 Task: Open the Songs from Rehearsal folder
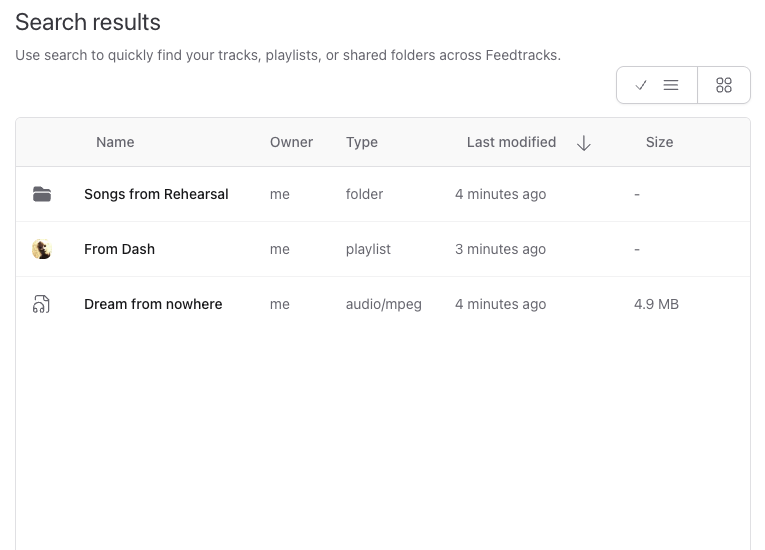click(156, 194)
